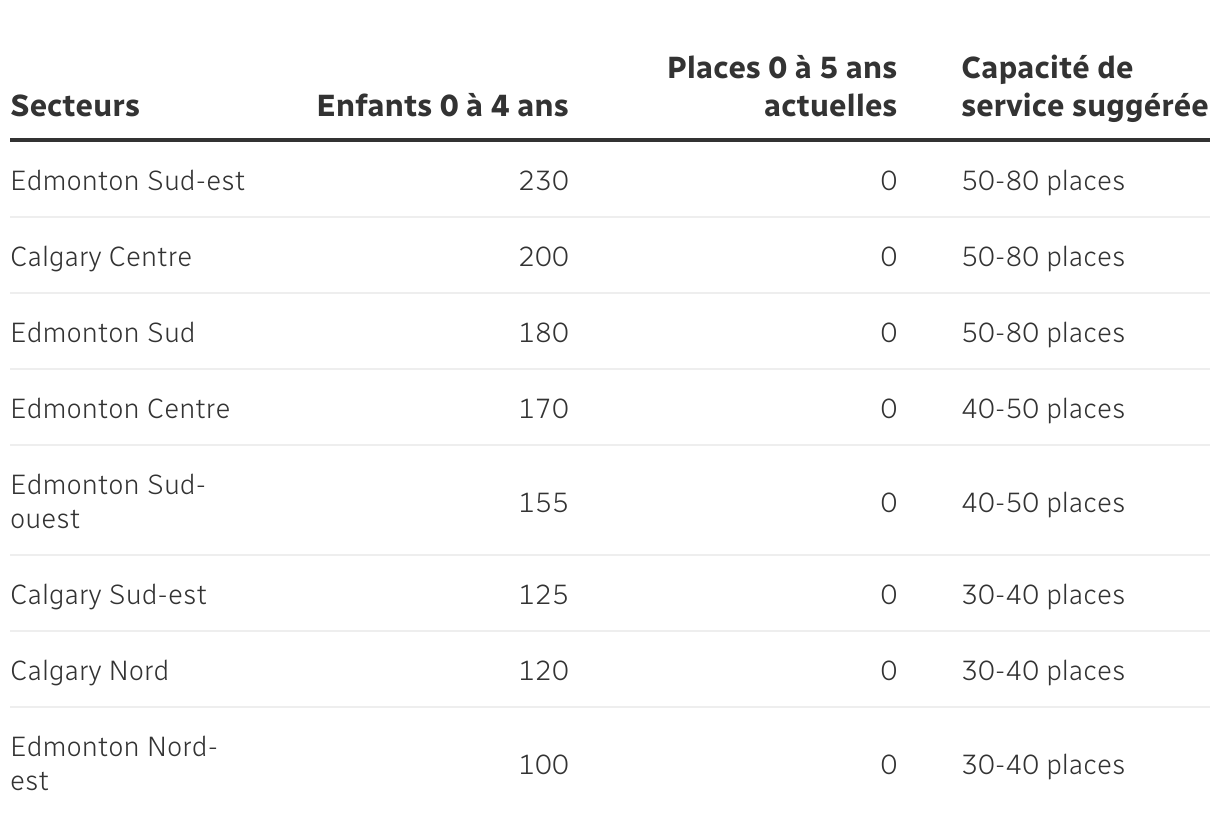Click the Secteurs column header
This screenshot has width=1220, height=826.
(75, 106)
